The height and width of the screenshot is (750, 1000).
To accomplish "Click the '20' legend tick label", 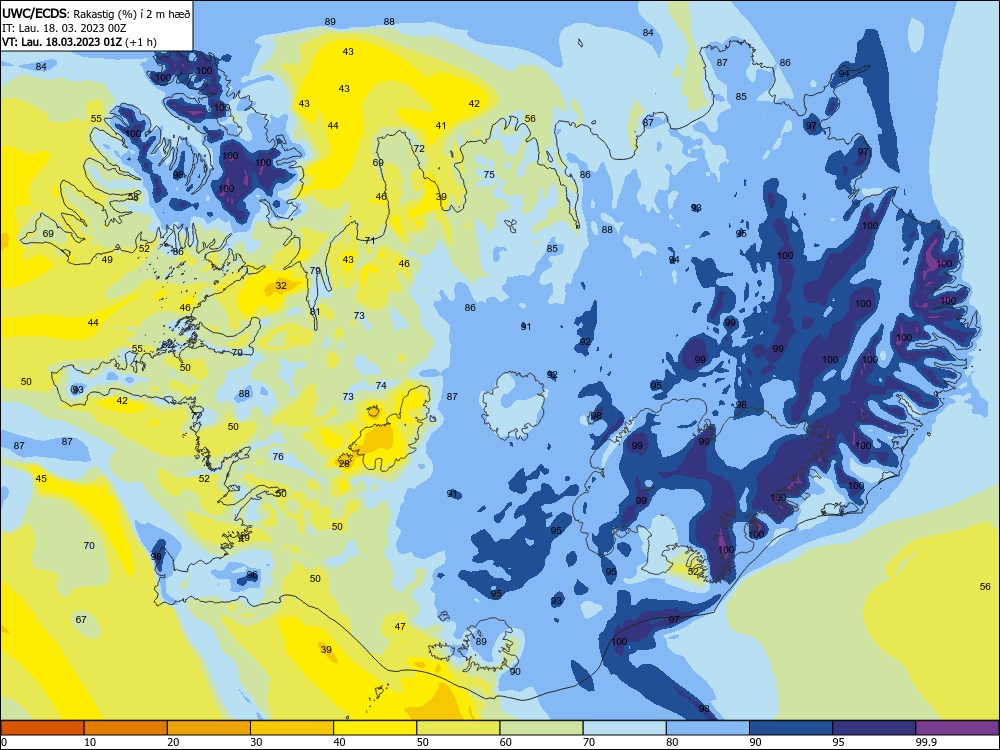I will (173, 742).
